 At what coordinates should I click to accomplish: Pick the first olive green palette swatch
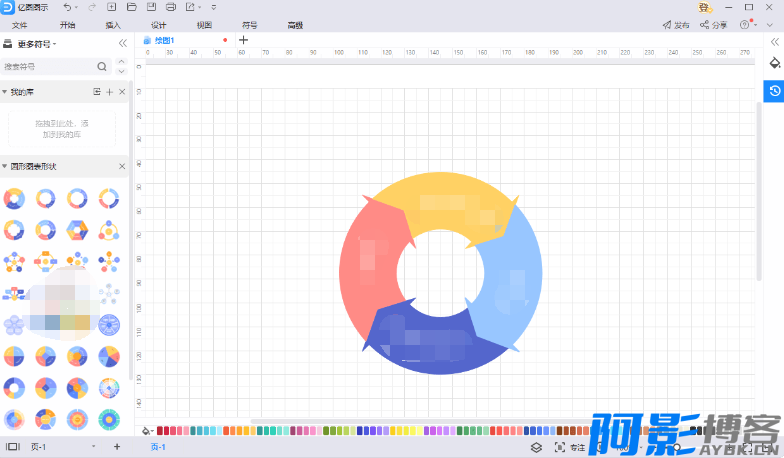[326, 430]
